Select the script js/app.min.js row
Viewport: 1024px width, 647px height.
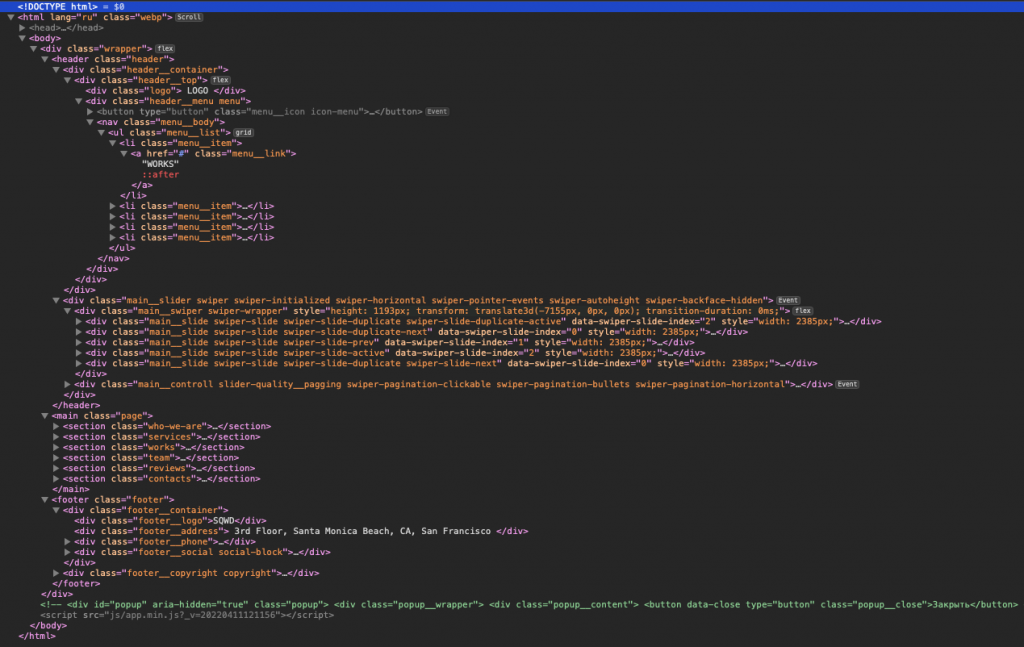pyautogui.click(x=187, y=614)
